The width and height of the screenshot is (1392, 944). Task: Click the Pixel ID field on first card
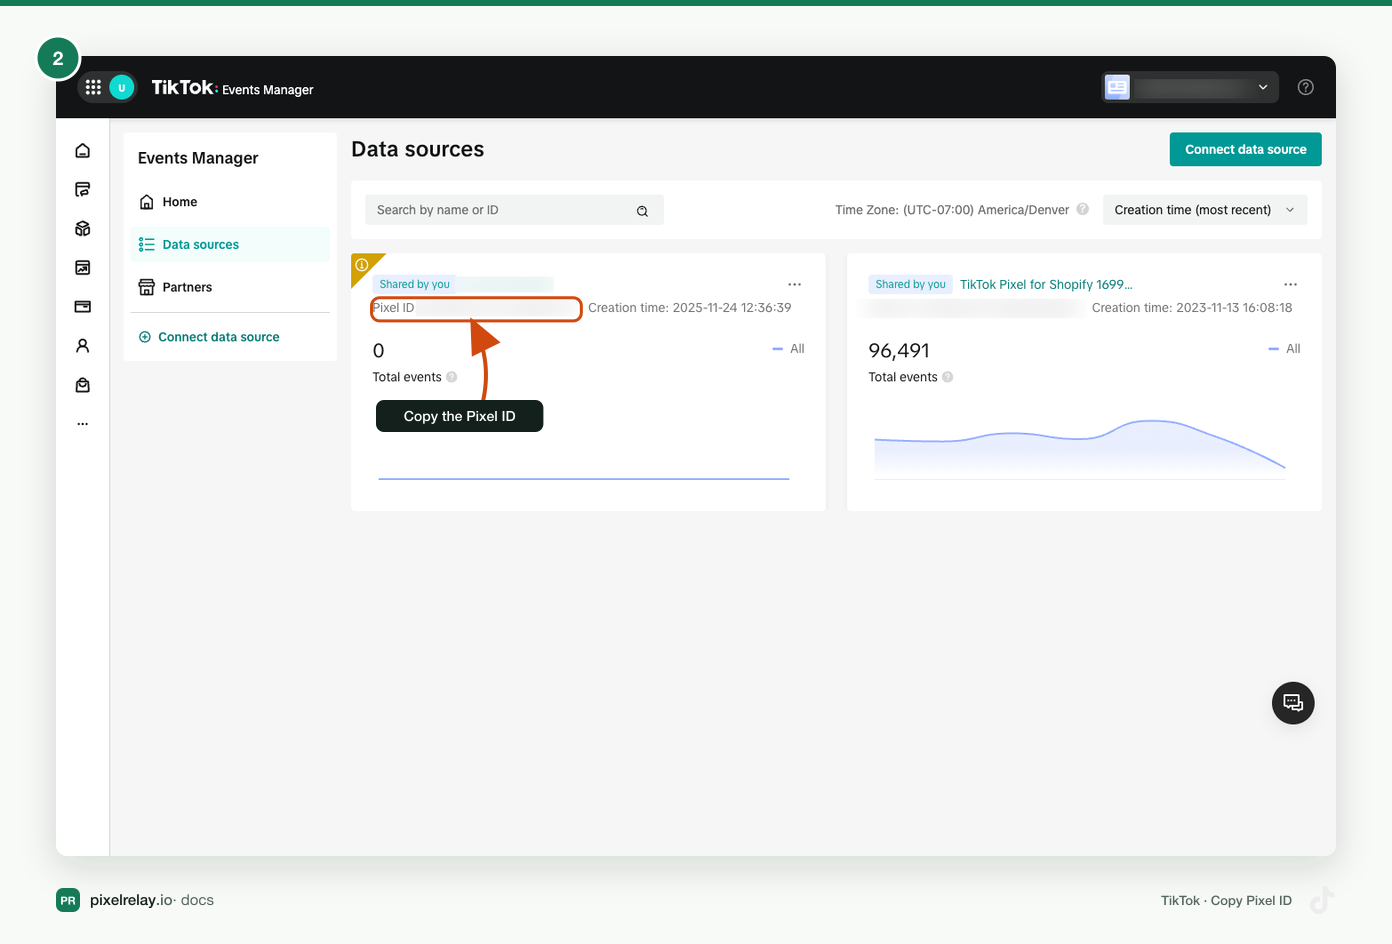(x=476, y=309)
